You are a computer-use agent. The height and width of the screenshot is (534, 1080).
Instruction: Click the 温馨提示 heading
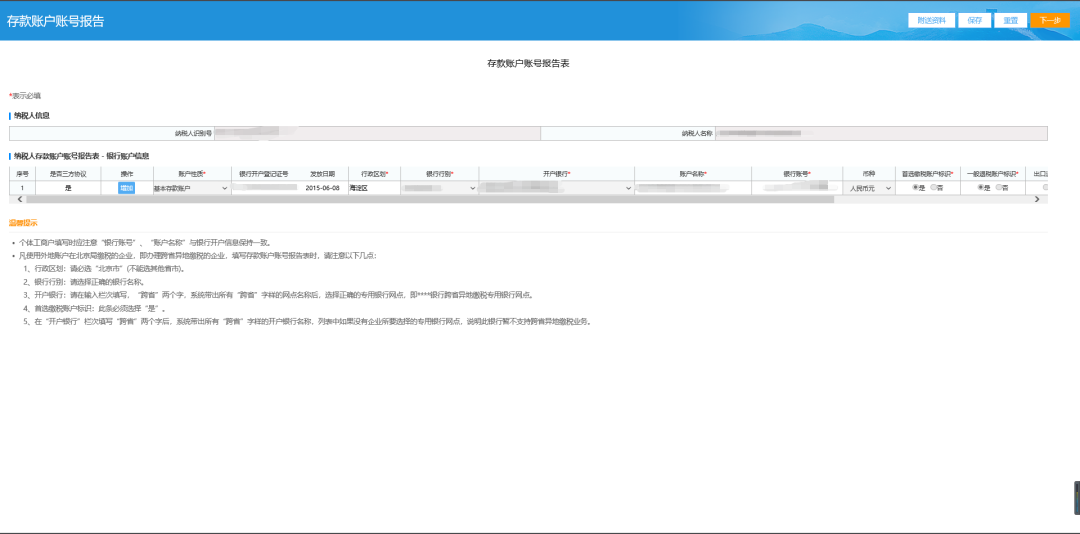click(x=23, y=223)
